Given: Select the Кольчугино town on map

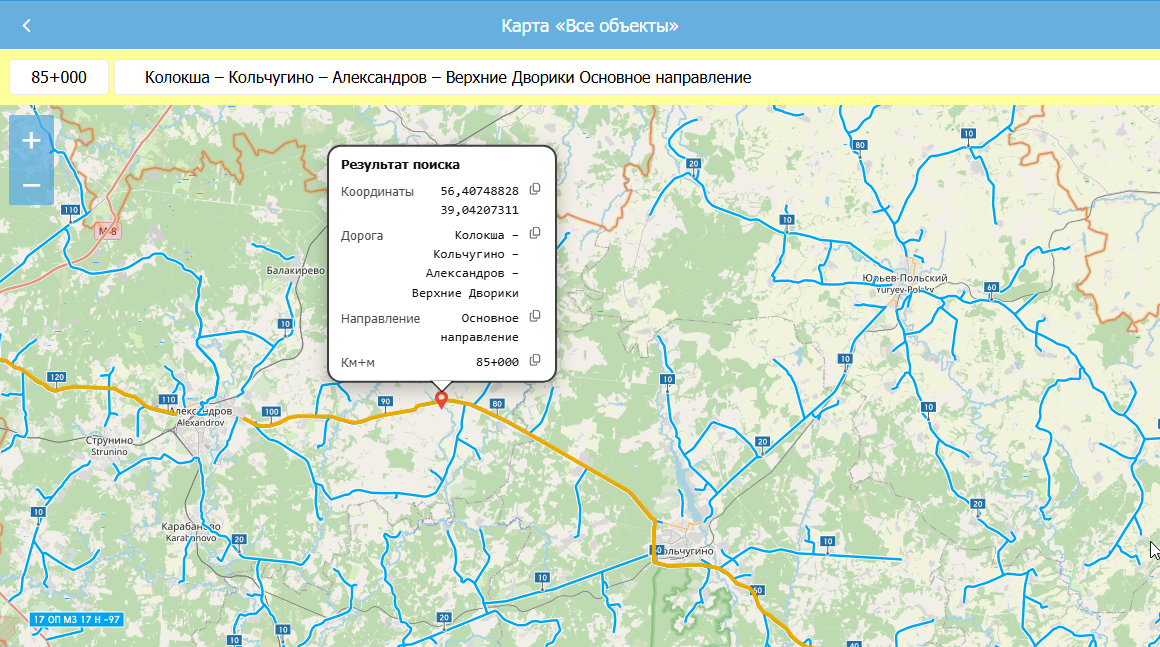Looking at the screenshot, I should tap(685, 551).
